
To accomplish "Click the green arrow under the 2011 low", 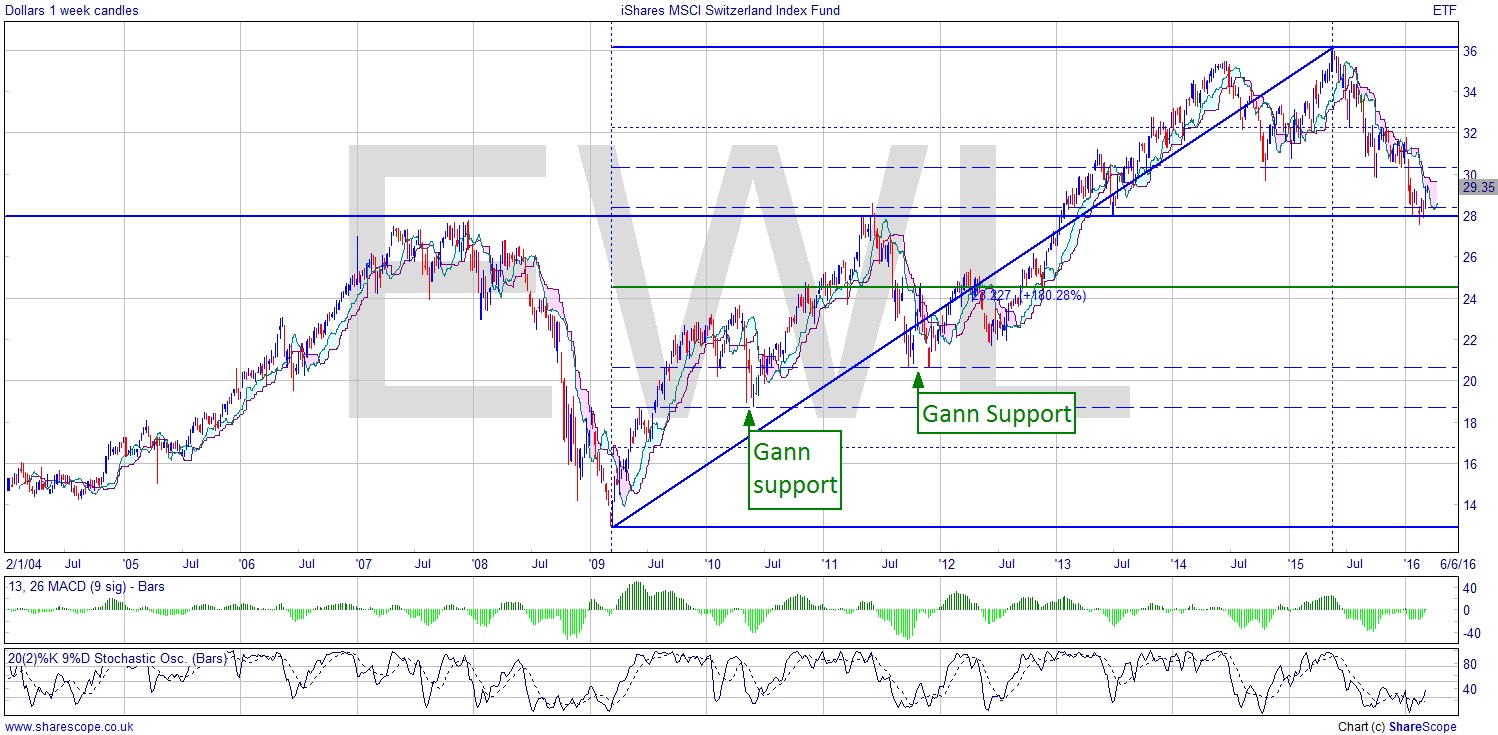I will pos(918,381).
